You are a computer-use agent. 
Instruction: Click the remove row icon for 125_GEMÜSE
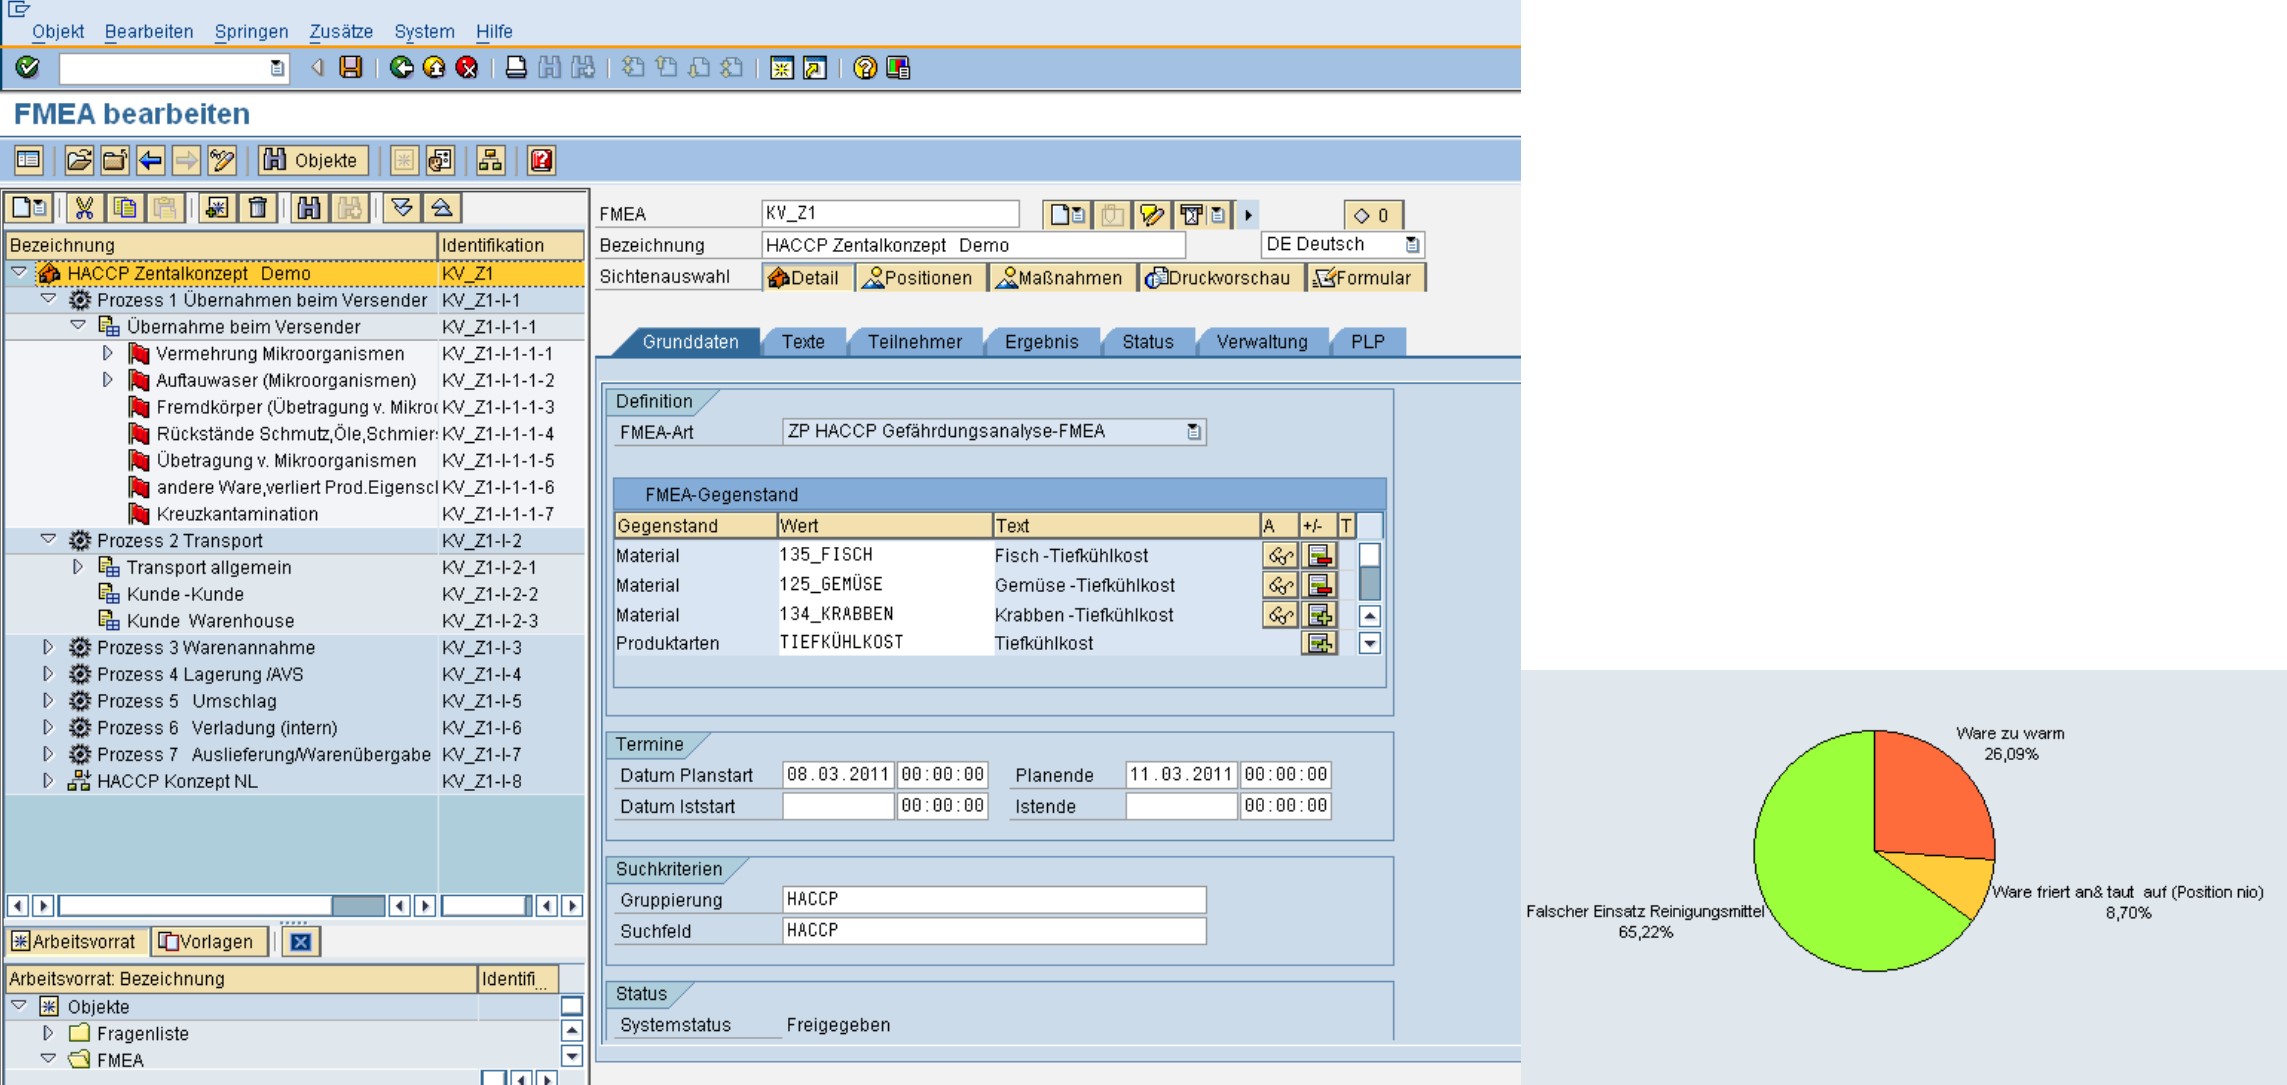tap(1319, 585)
